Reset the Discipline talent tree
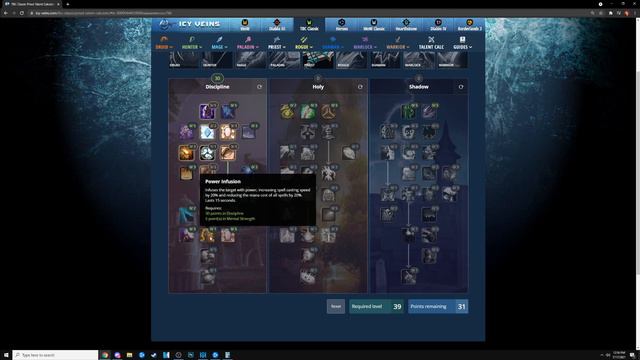Image resolution: width=640 pixels, height=360 pixels. [260, 87]
